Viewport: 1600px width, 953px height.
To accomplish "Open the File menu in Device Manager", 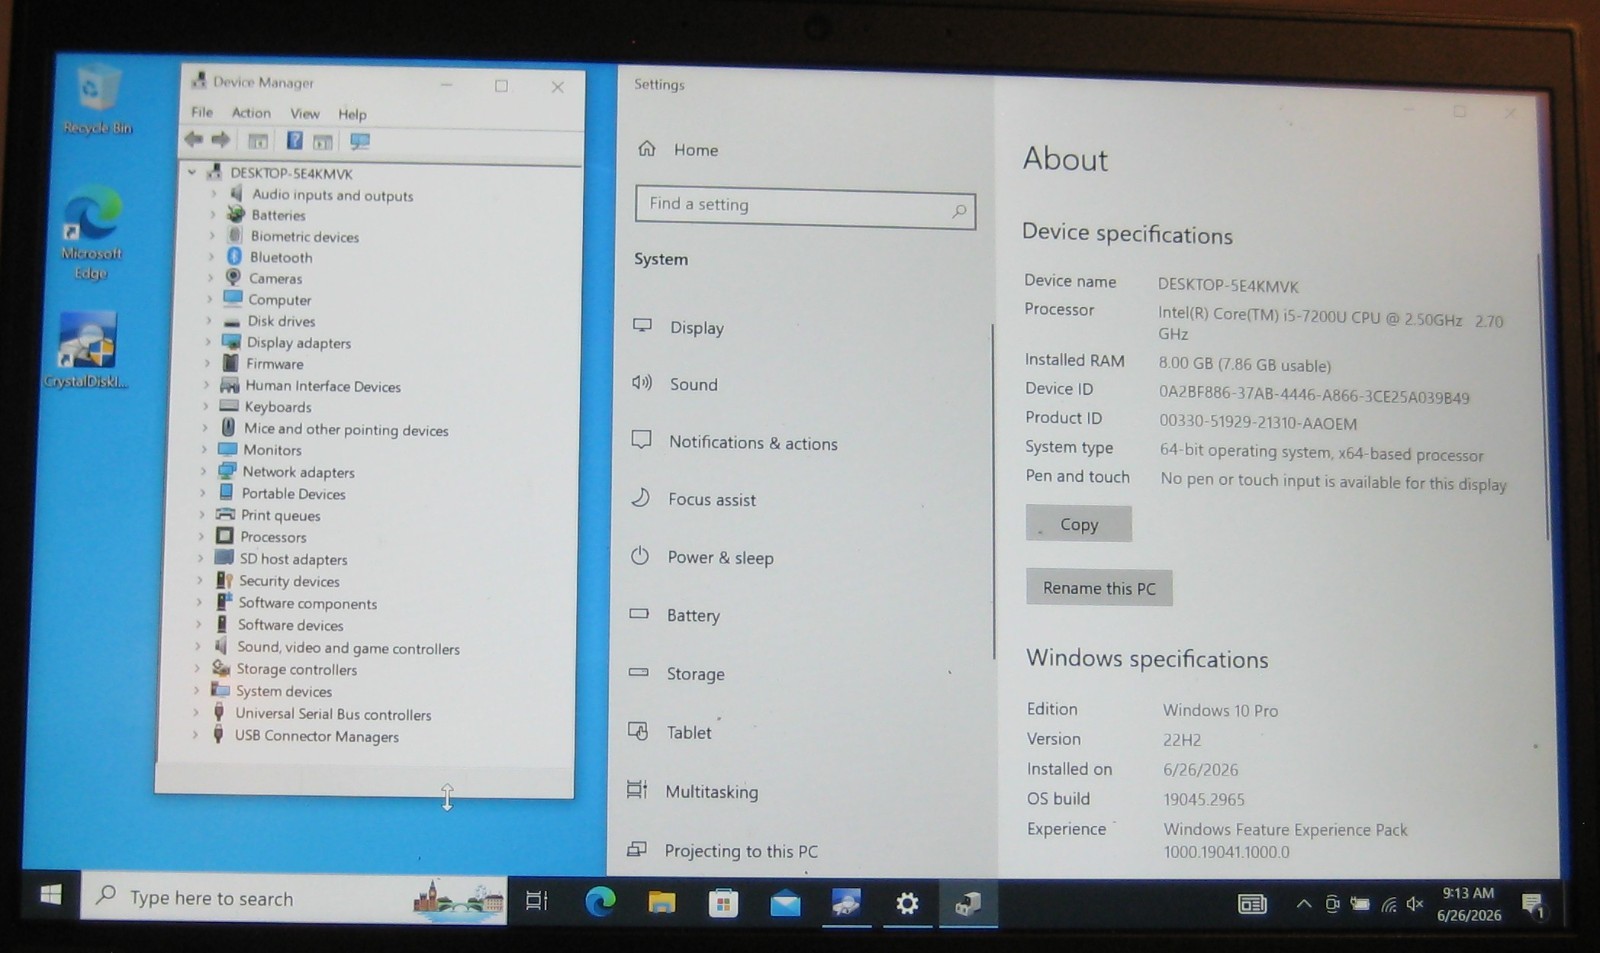I will pos(202,112).
